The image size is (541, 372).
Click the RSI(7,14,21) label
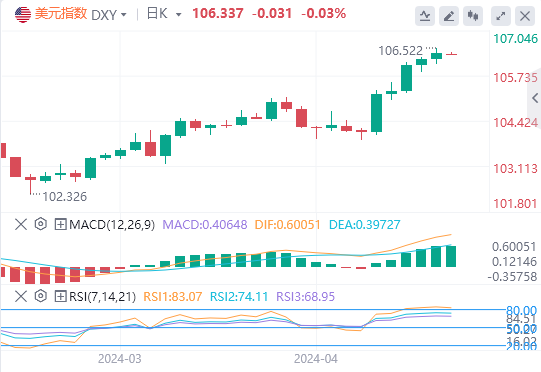102,296
